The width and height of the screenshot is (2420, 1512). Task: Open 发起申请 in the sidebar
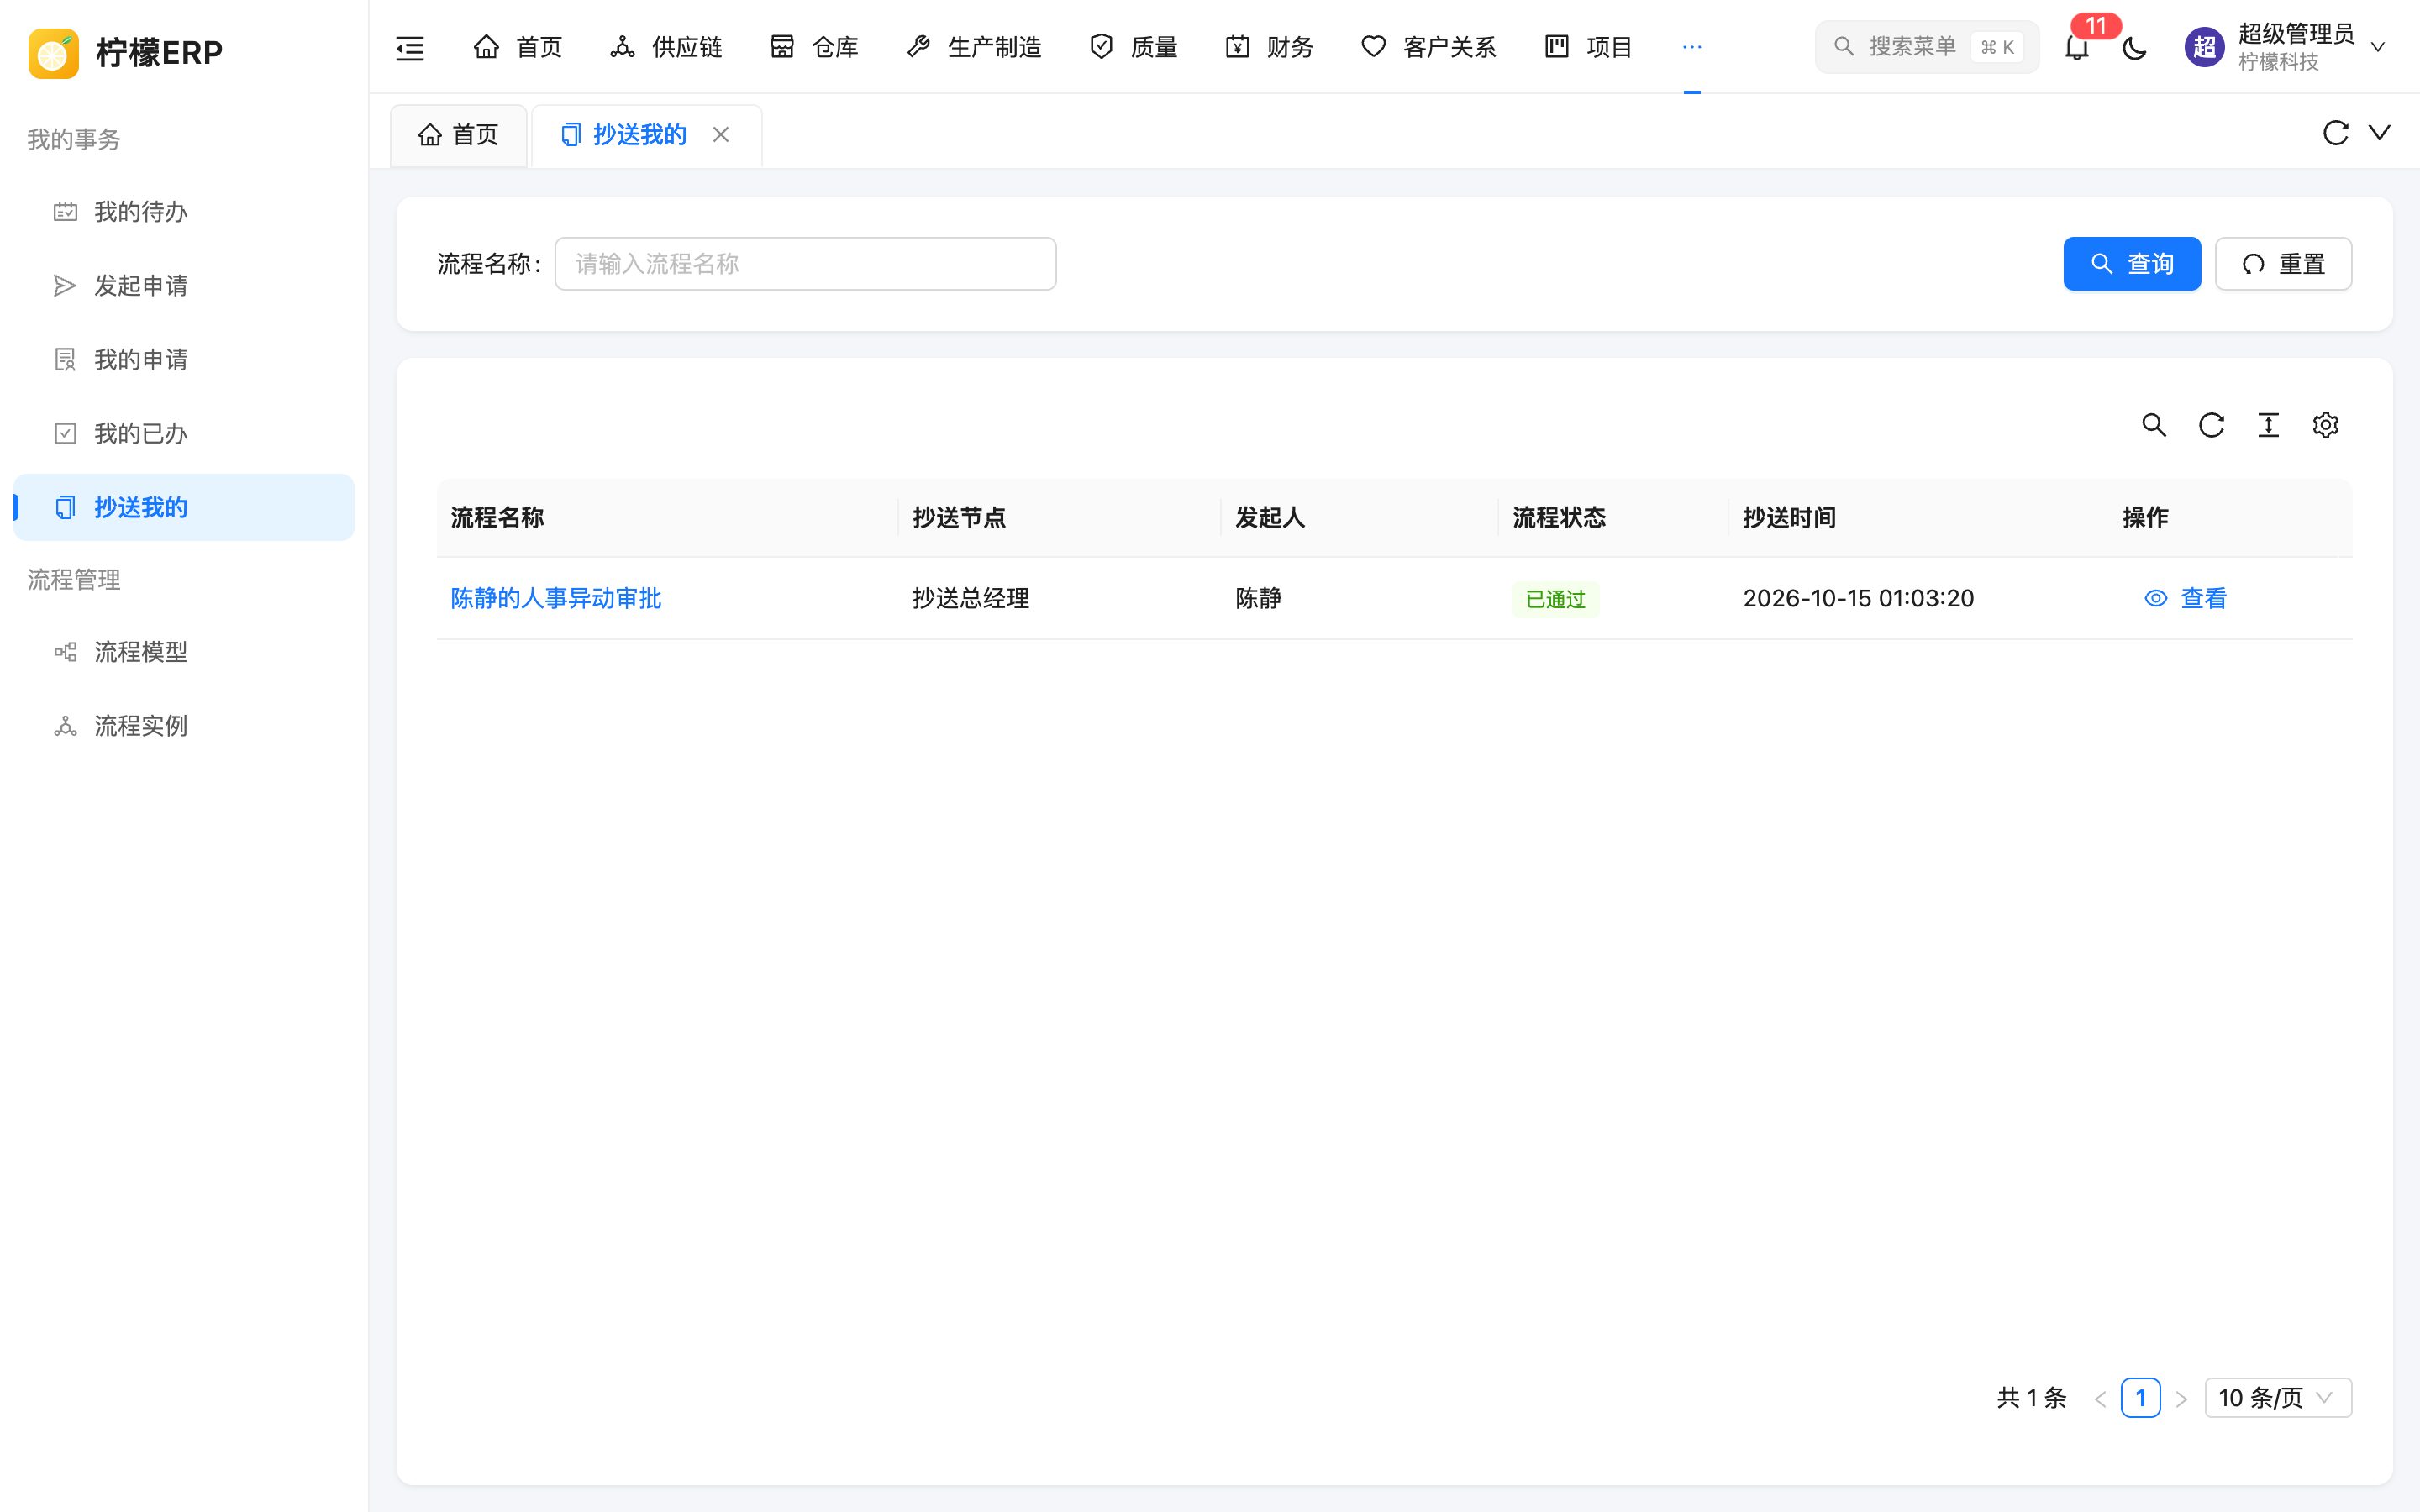coord(184,286)
